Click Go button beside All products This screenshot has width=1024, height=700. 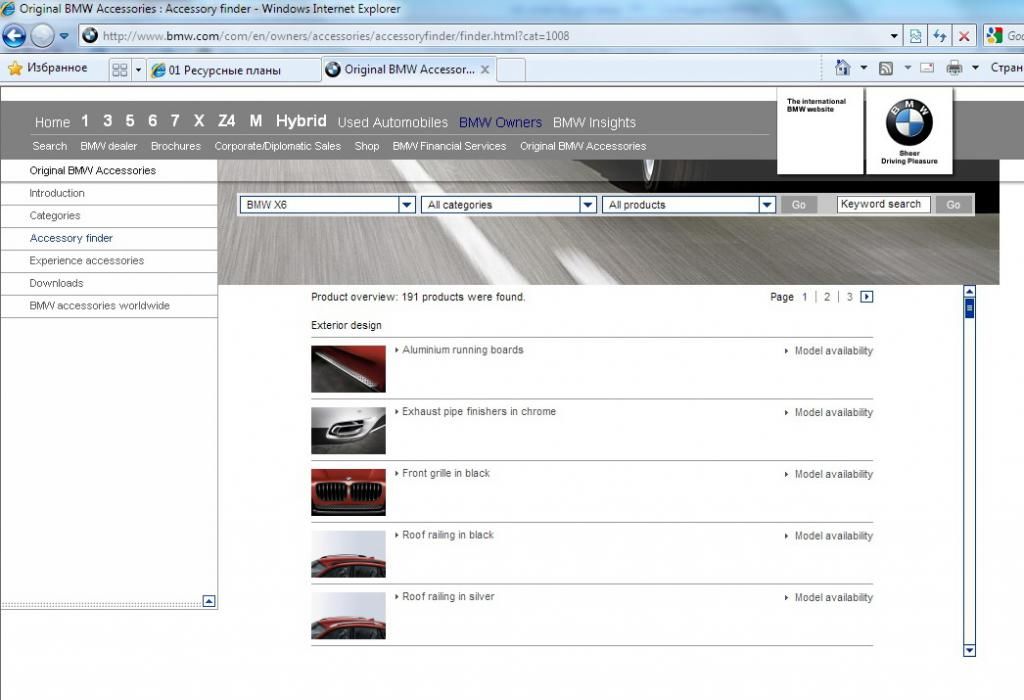(799, 205)
